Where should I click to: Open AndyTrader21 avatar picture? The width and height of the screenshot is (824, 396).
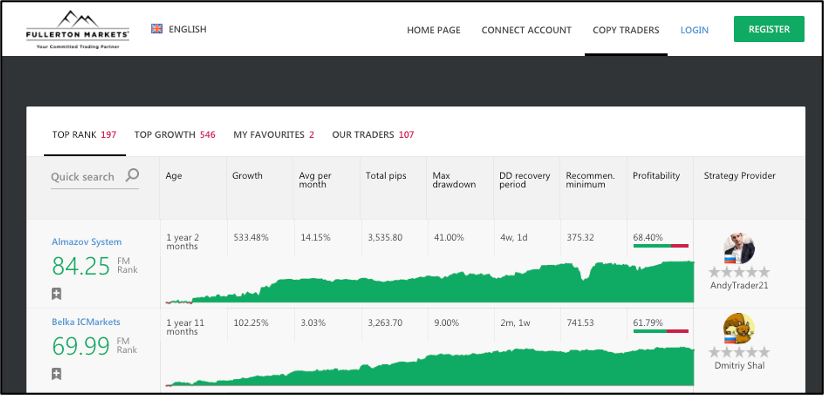tap(739, 249)
